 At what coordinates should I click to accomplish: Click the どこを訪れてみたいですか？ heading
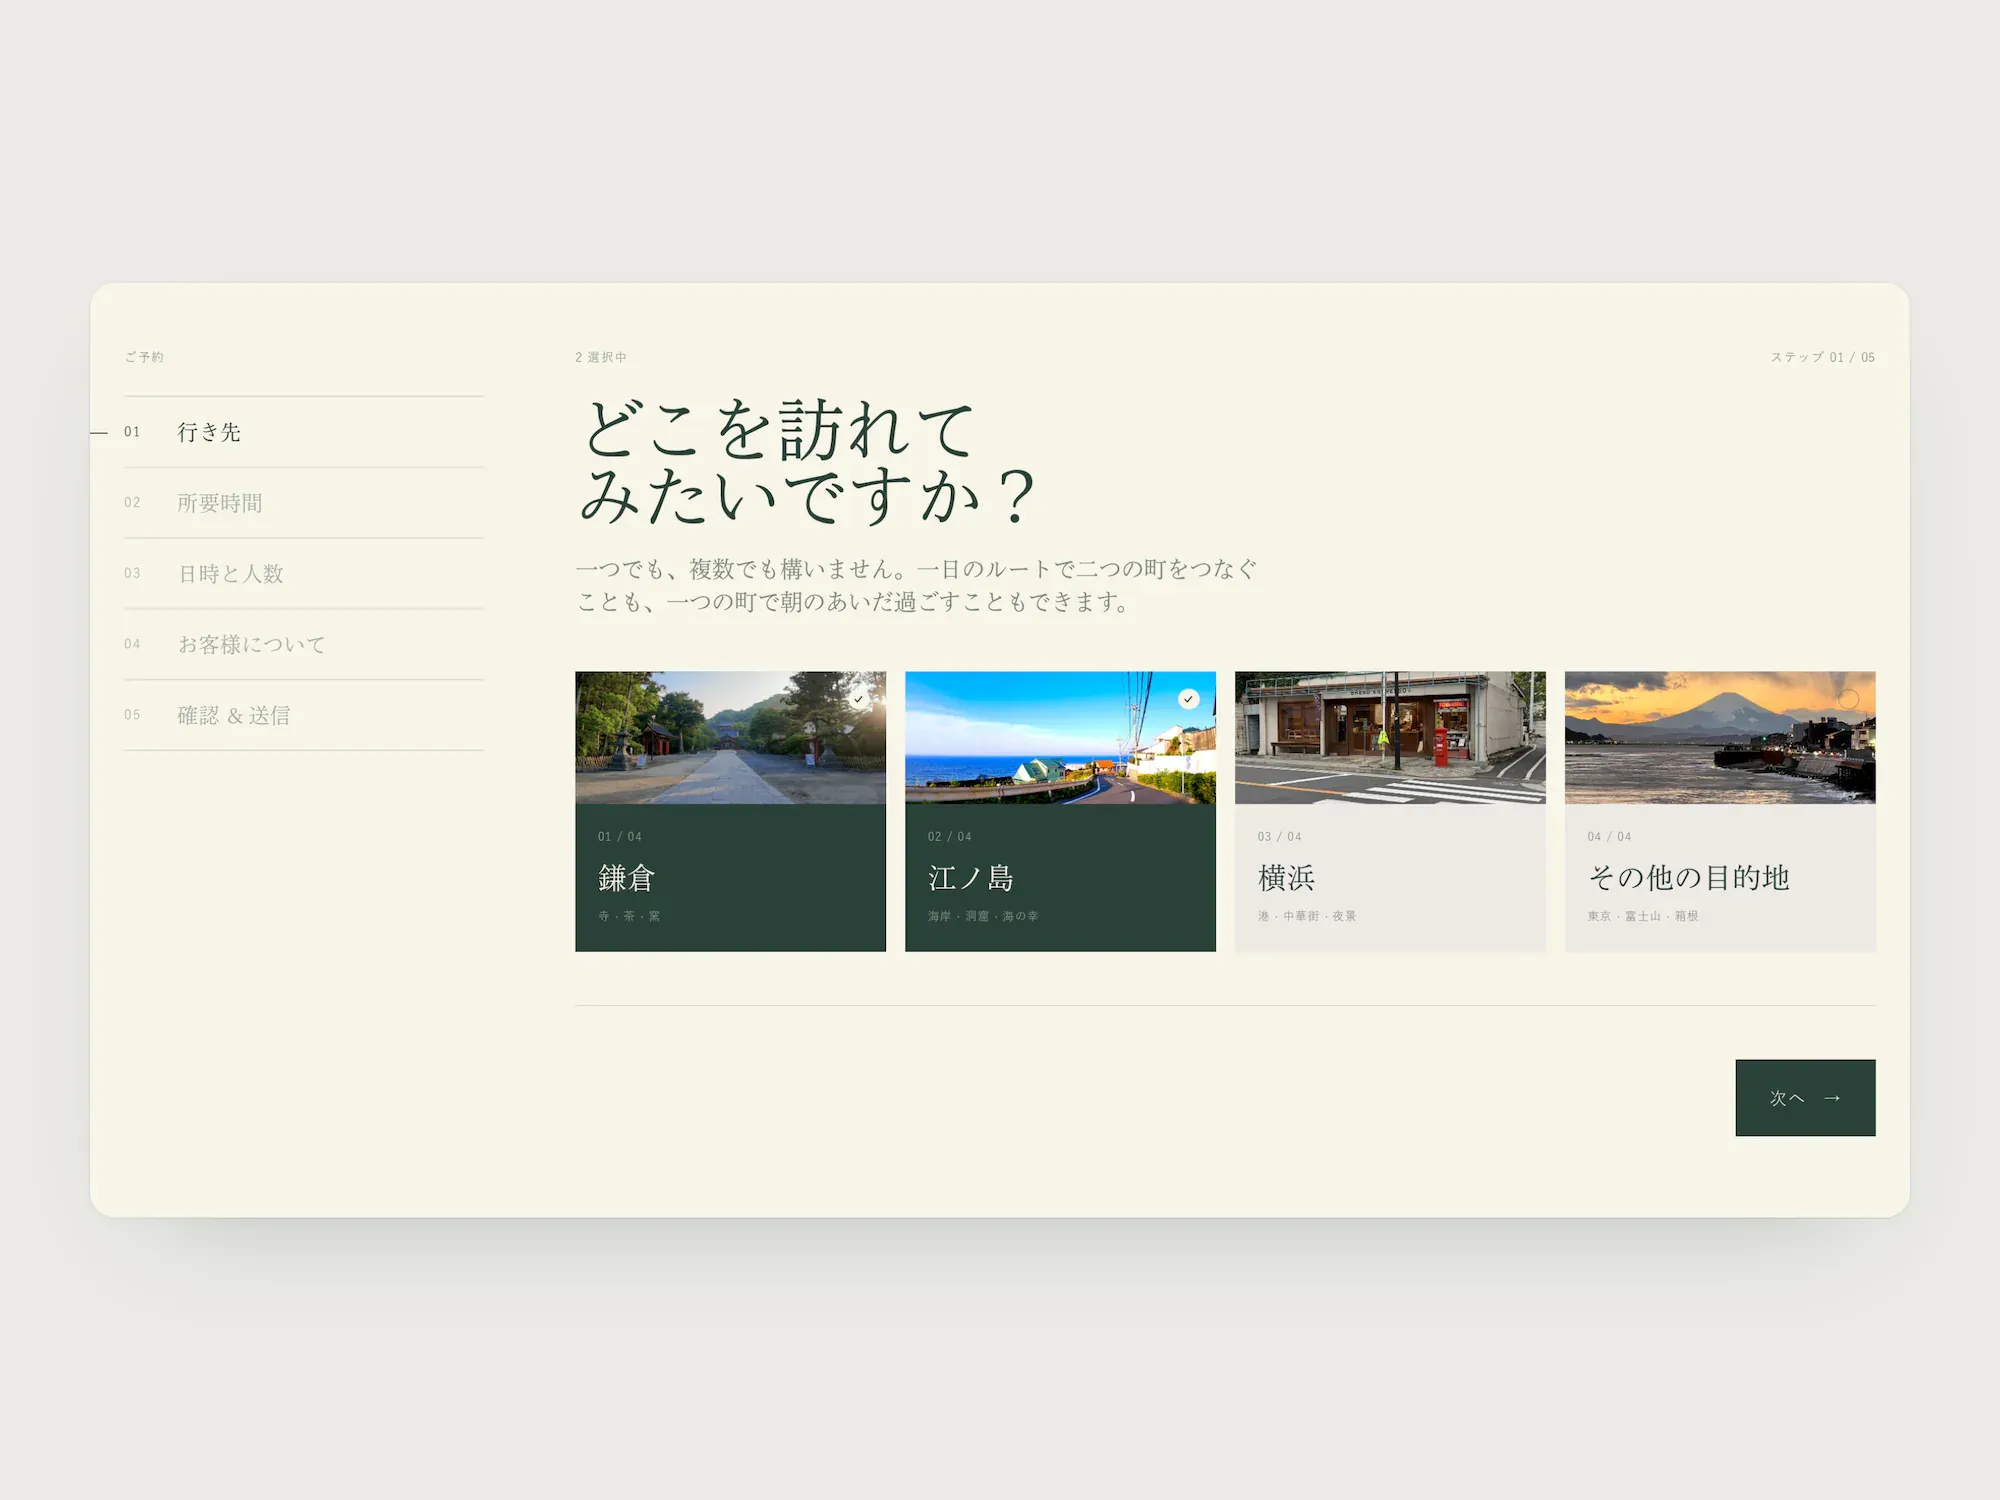(807, 461)
